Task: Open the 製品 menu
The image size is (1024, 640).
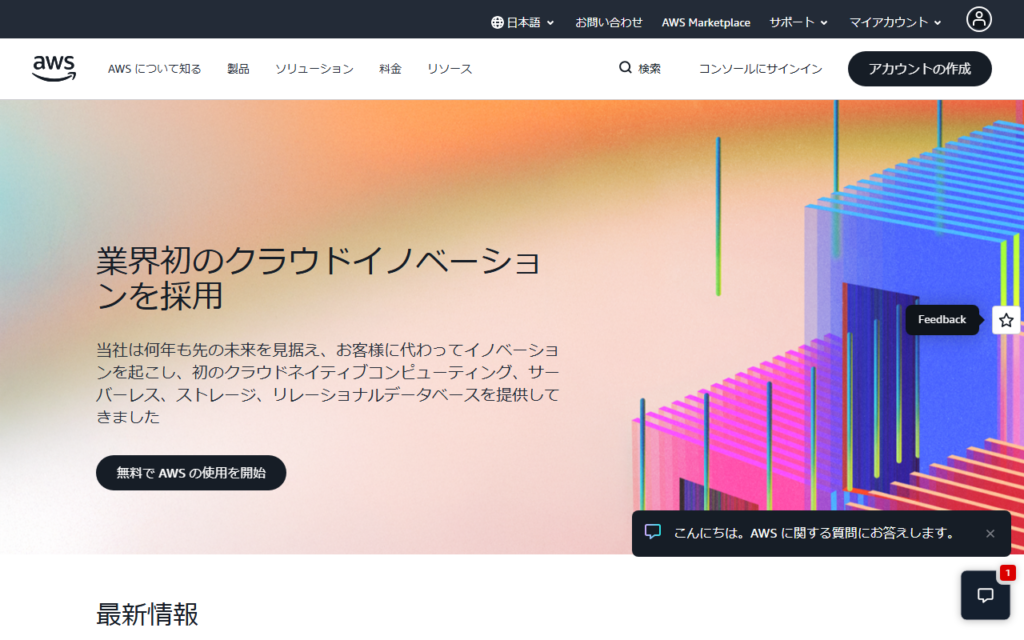Action: (x=238, y=69)
